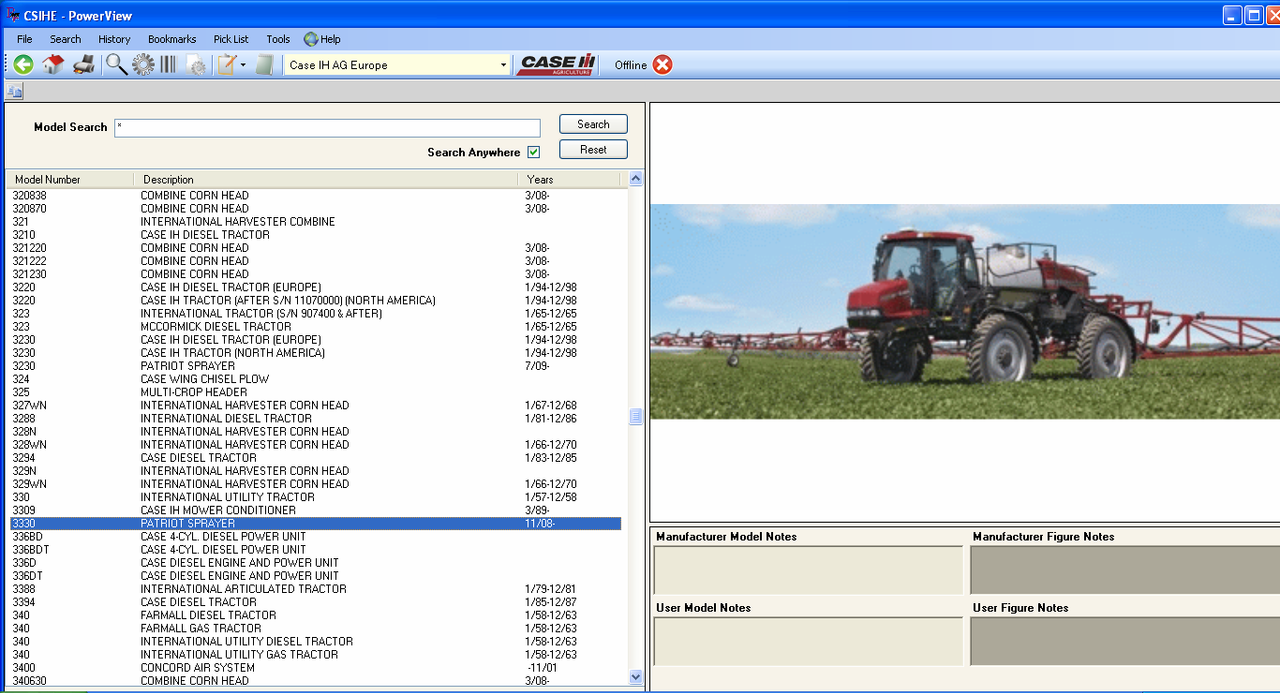Select row 330 INTERNATIONAL UTILITY TRACTOR
Screen dimensions: 1280x693
(315, 497)
